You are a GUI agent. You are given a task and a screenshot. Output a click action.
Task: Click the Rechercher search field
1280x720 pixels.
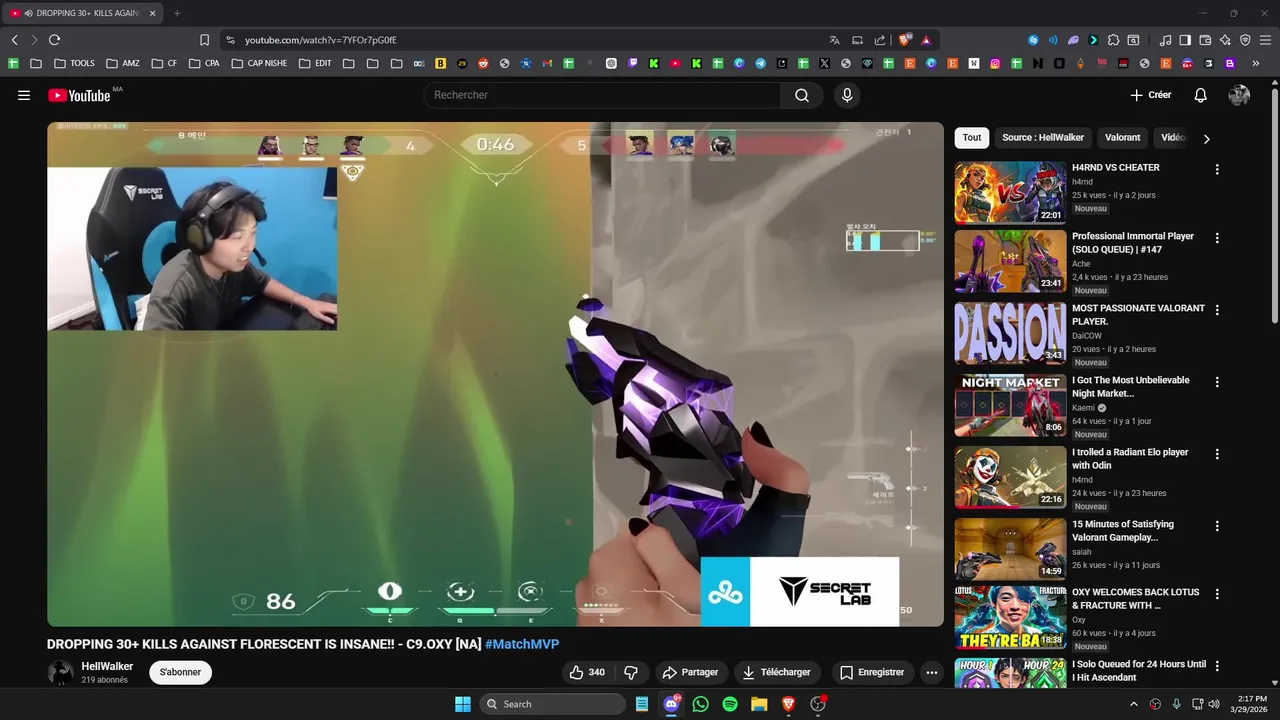coord(602,95)
